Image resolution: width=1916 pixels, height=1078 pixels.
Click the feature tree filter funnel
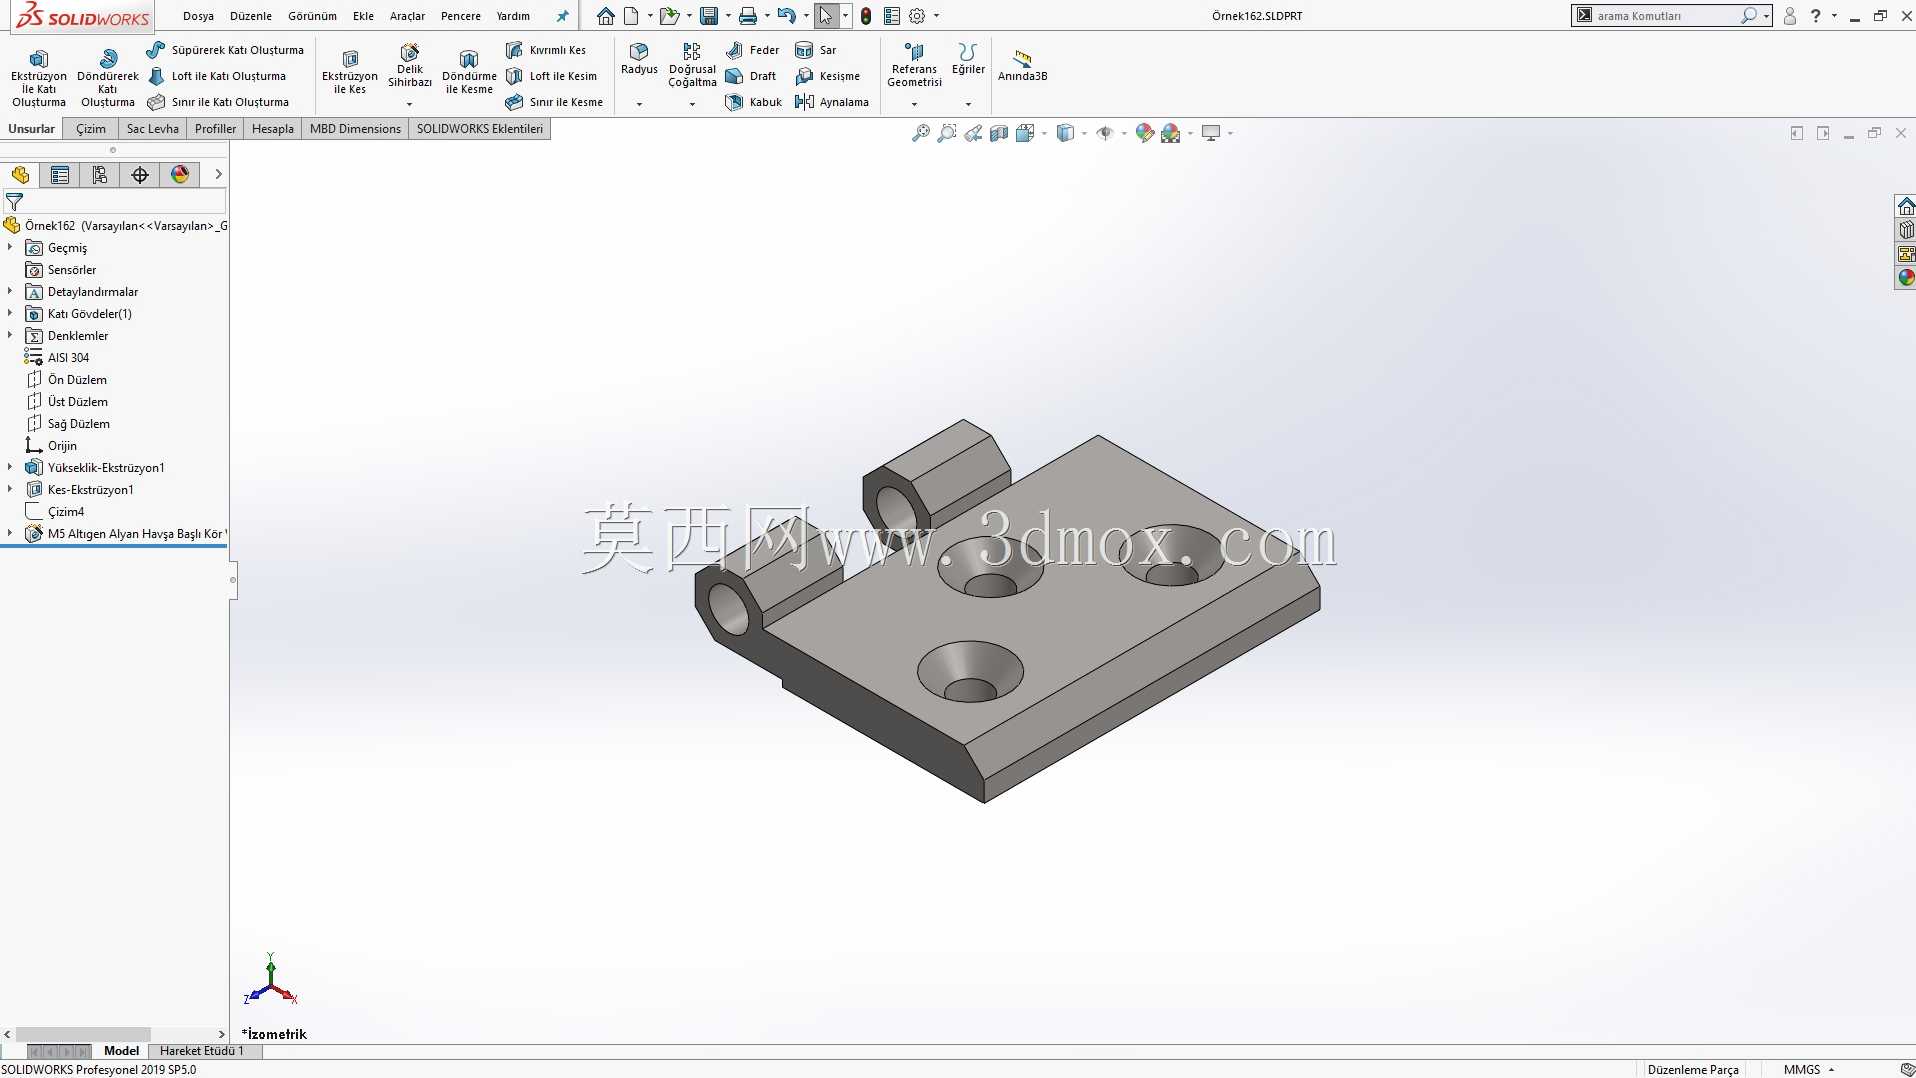14,202
